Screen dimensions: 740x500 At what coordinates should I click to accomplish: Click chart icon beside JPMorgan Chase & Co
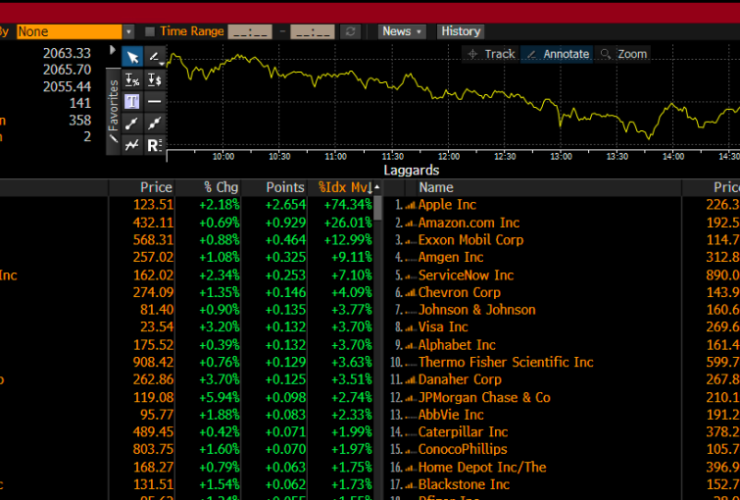[x=410, y=398]
